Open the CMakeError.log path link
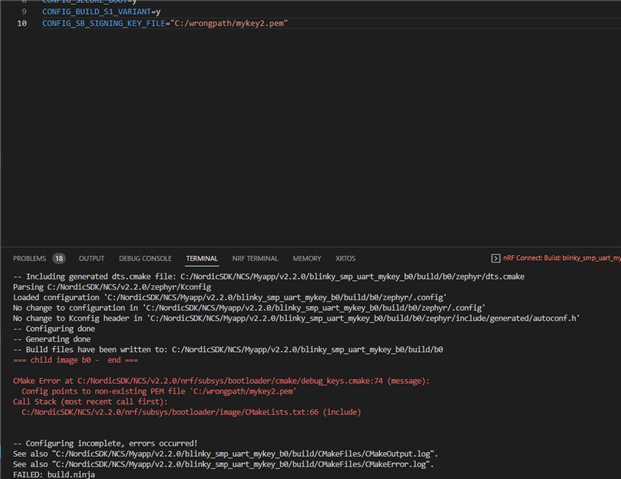This screenshot has height=479, width=621. click(x=241, y=464)
